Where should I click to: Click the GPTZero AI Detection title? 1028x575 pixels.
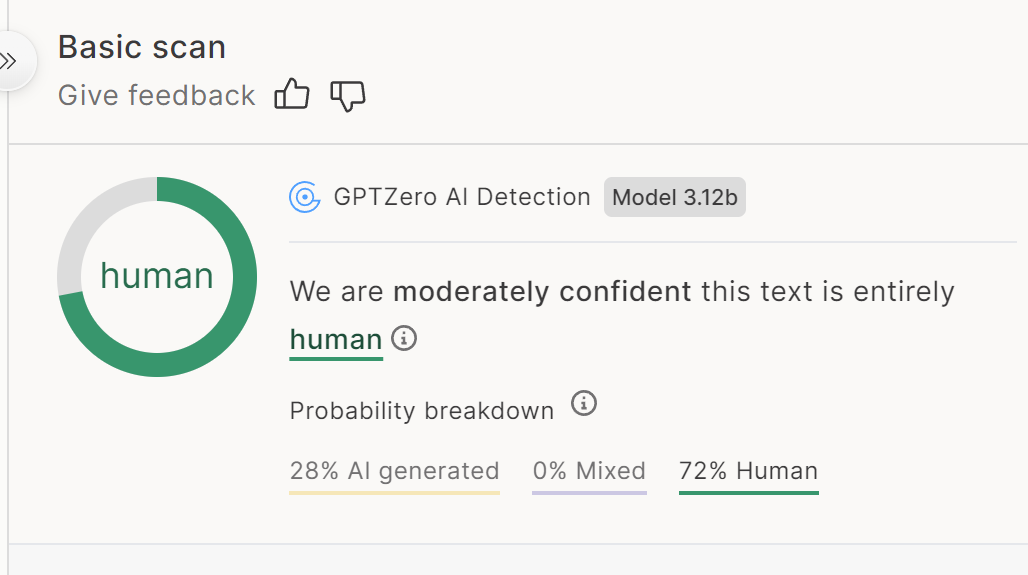[x=462, y=197]
